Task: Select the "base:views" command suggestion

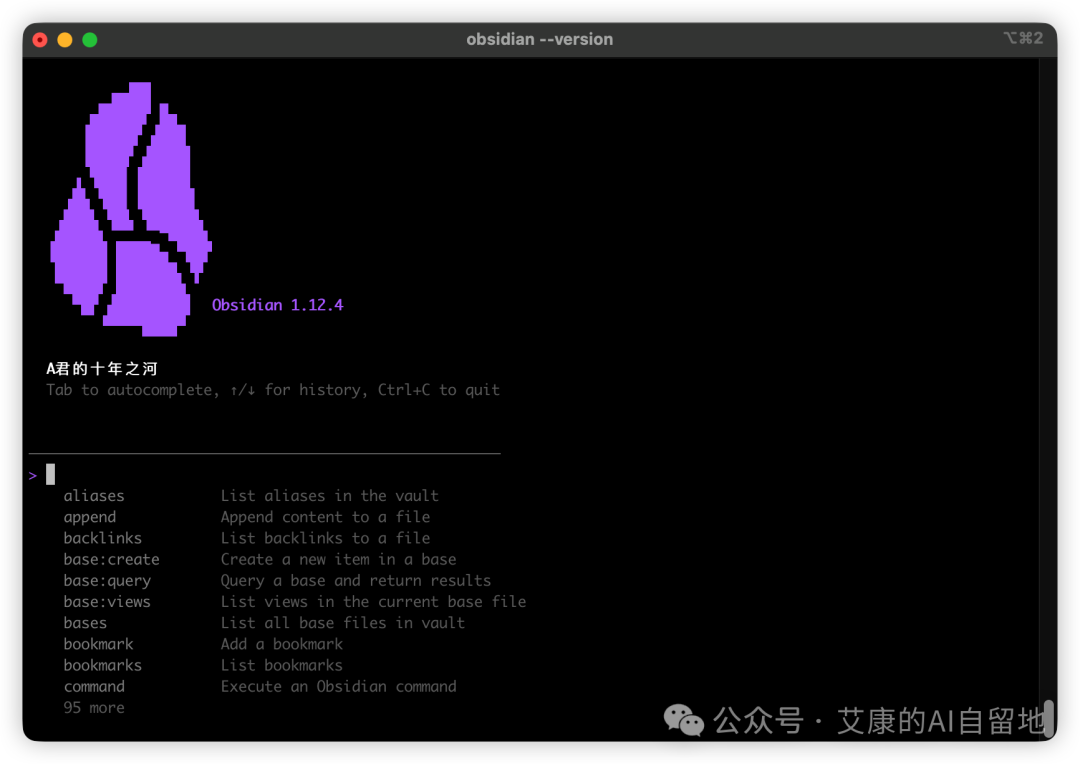Action: pos(107,602)
